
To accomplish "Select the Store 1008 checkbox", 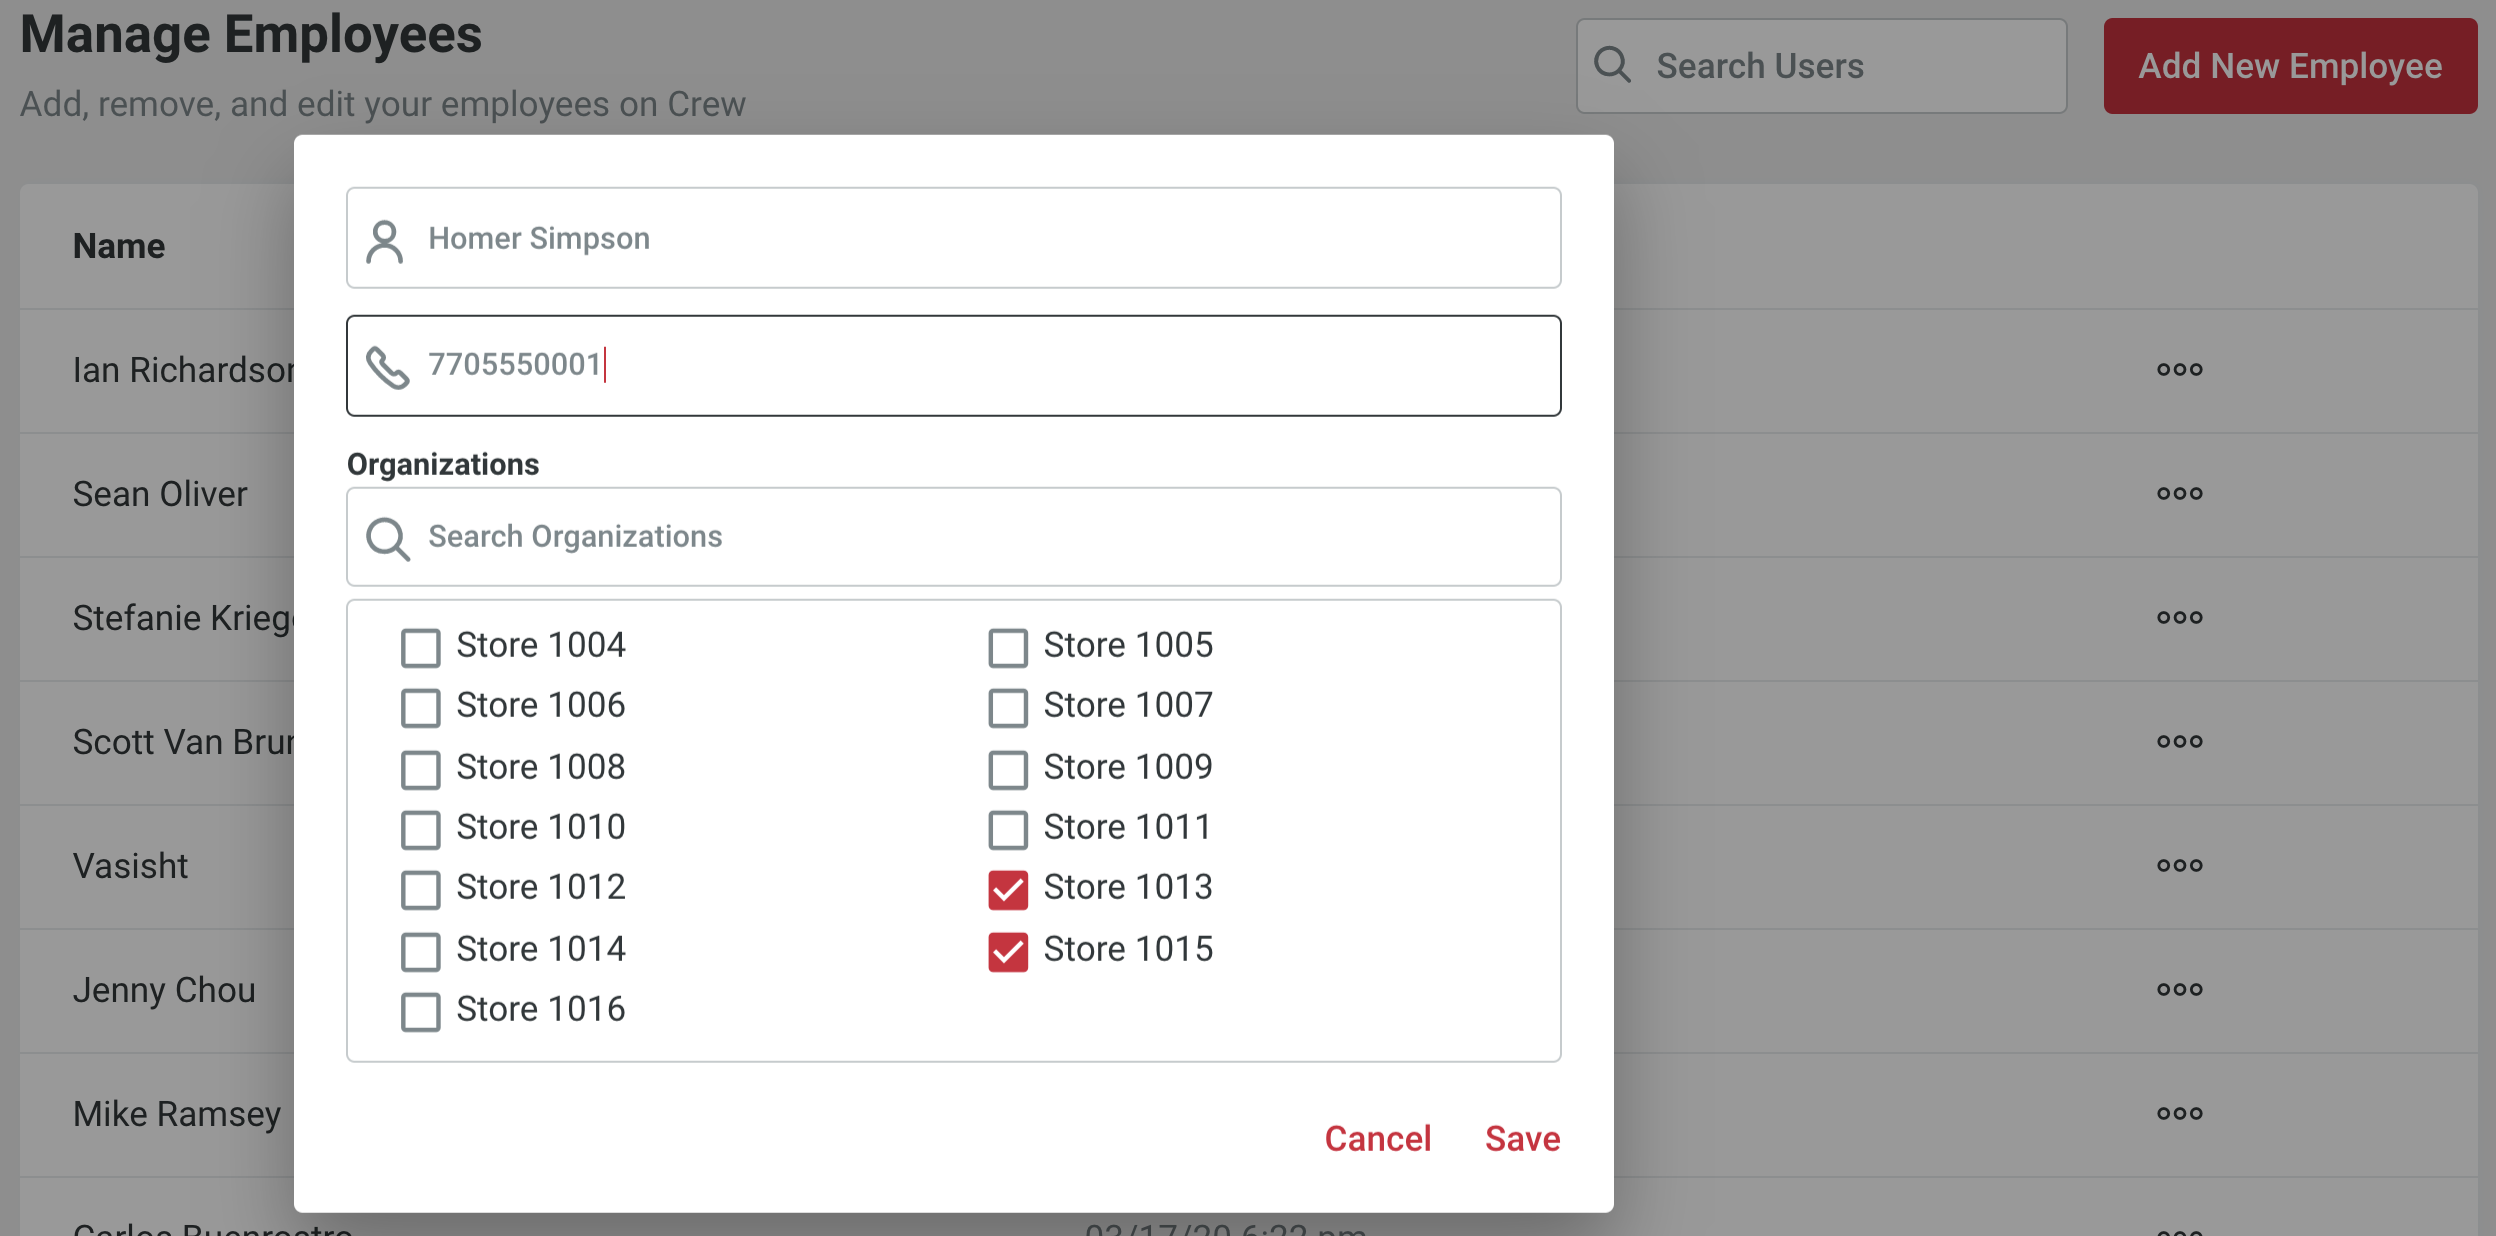I will [x=420, y=770].
